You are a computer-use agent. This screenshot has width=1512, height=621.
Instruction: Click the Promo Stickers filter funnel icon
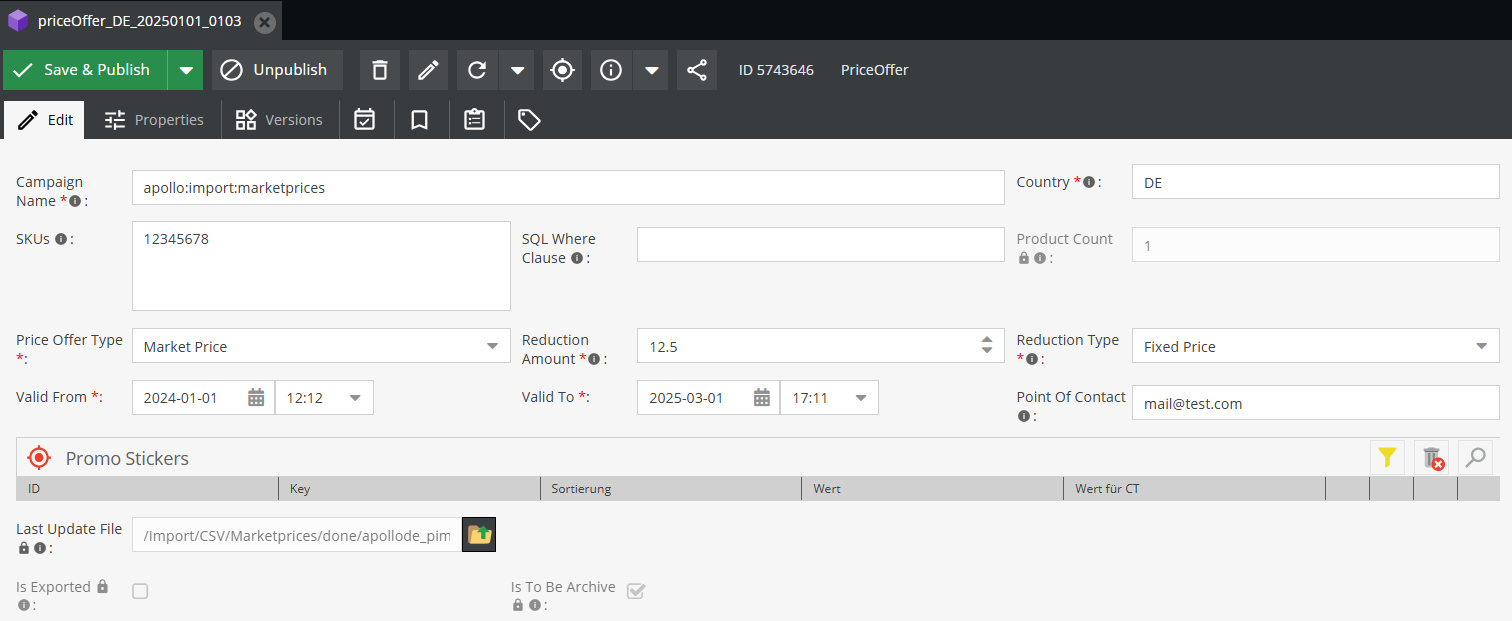[1387, 458]
